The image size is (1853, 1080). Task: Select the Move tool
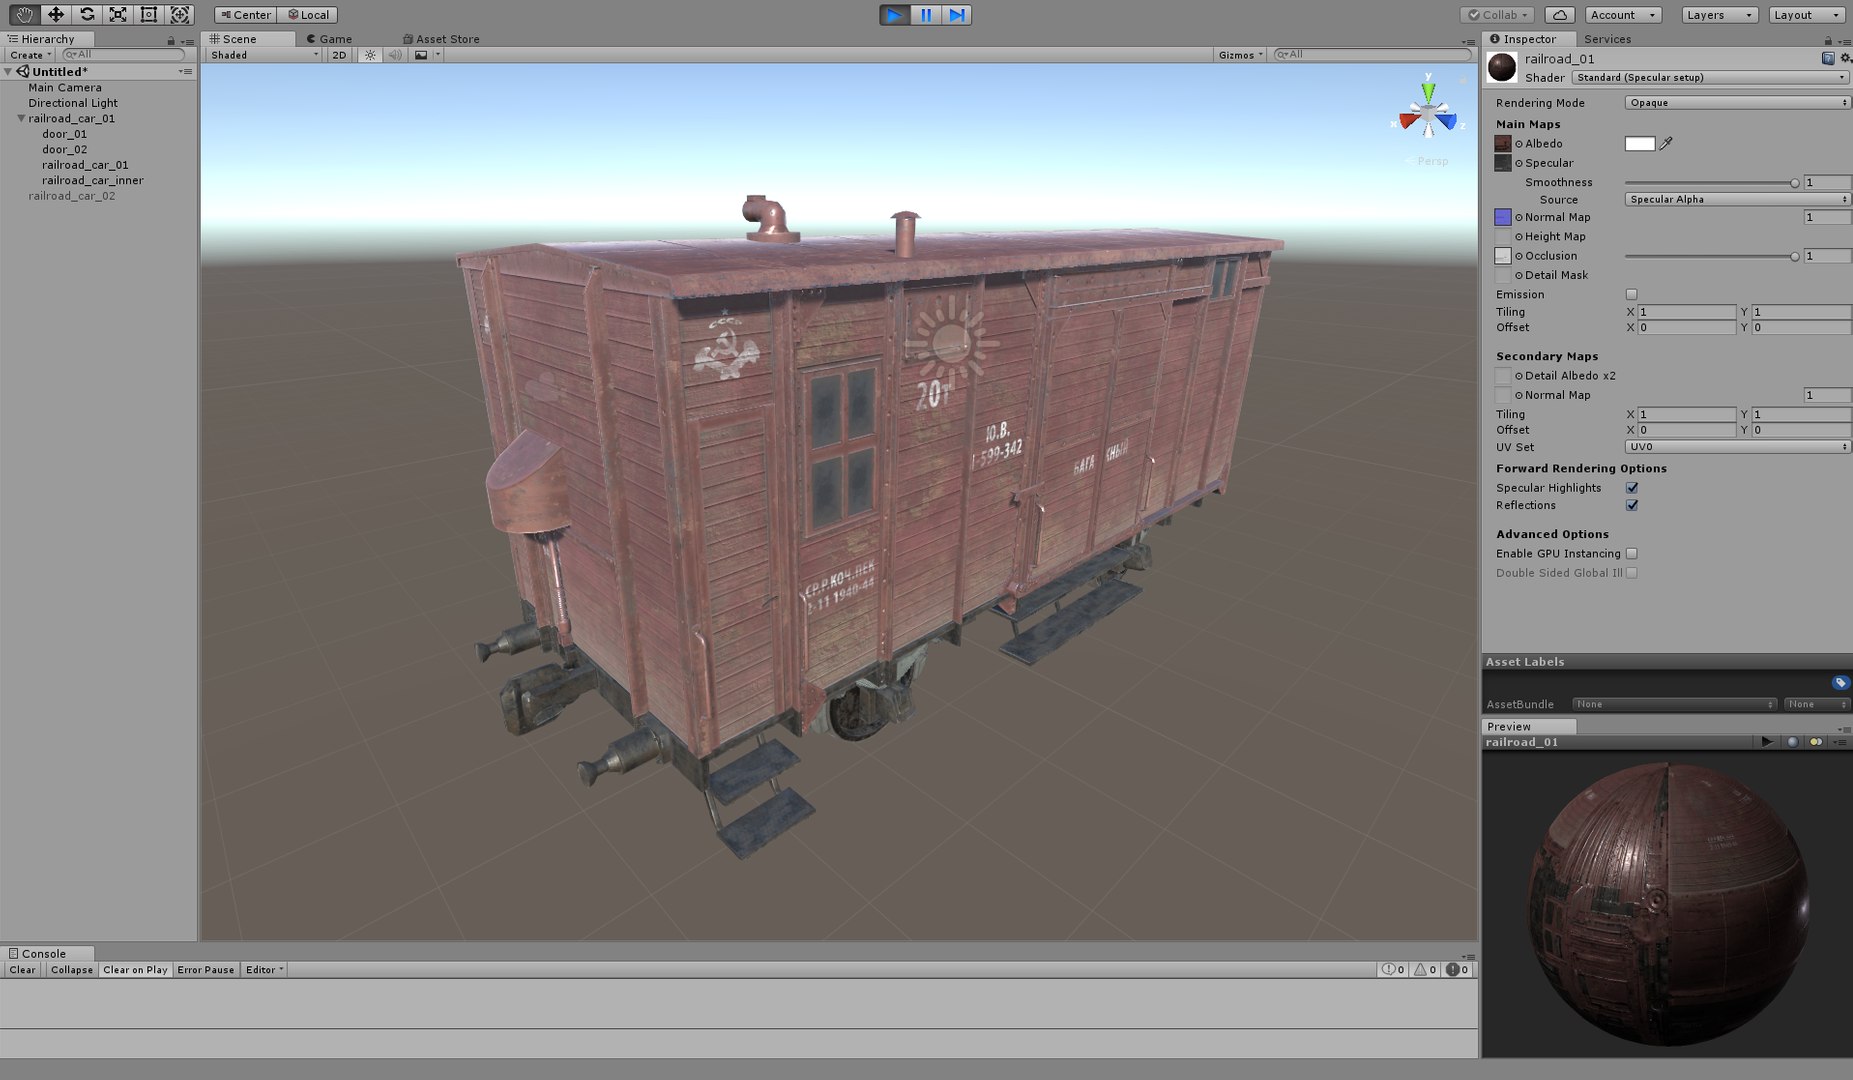tap(56, 14)
